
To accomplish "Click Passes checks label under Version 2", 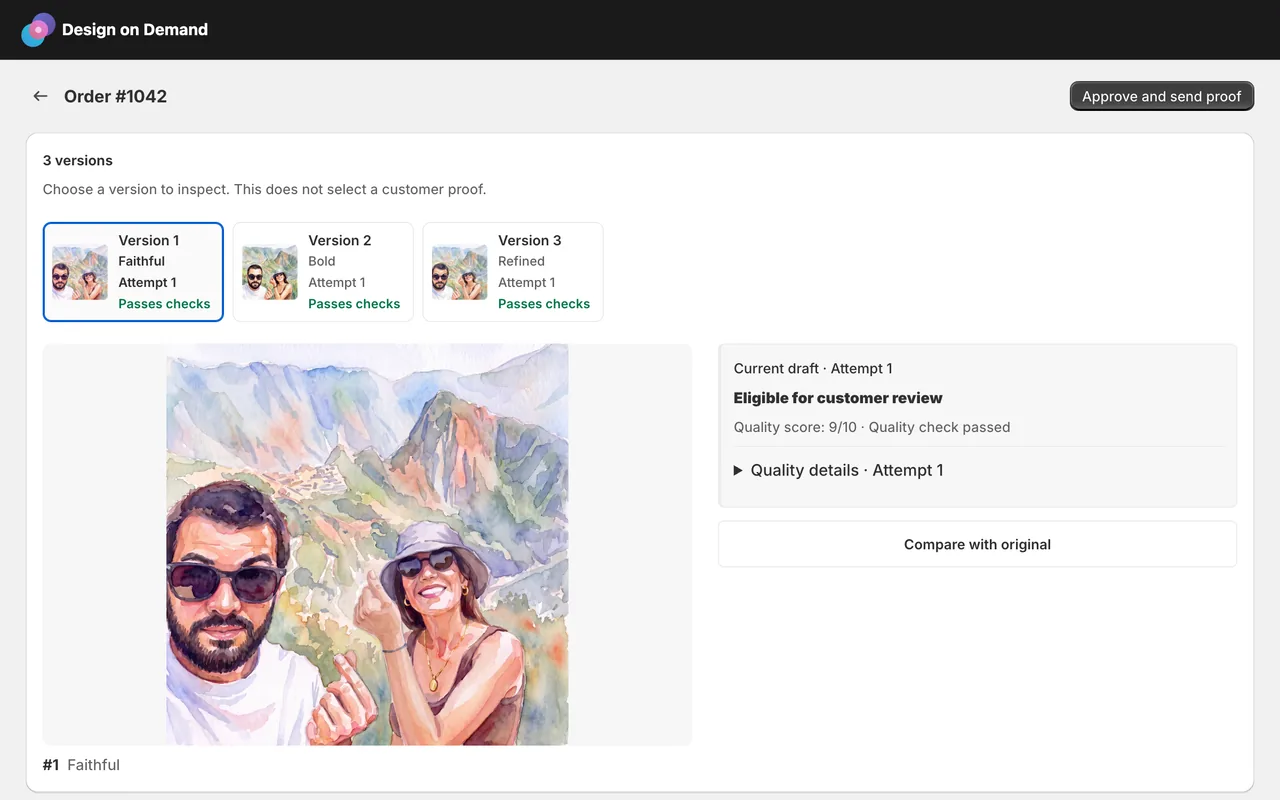I will (354, 304).
